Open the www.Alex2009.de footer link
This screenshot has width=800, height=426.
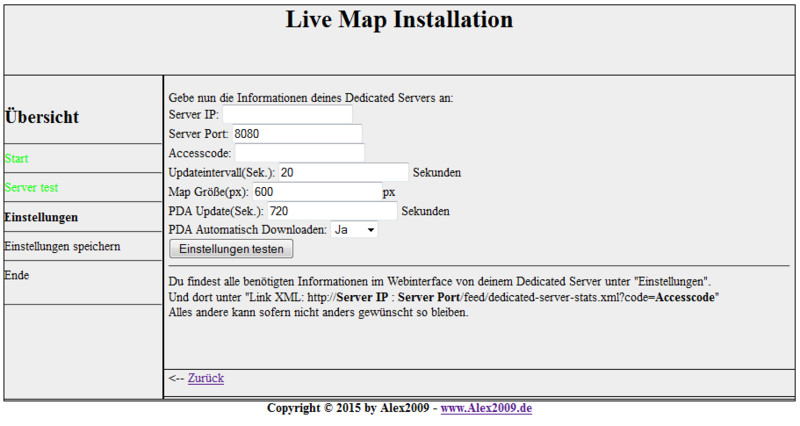[x=486, y=409]
